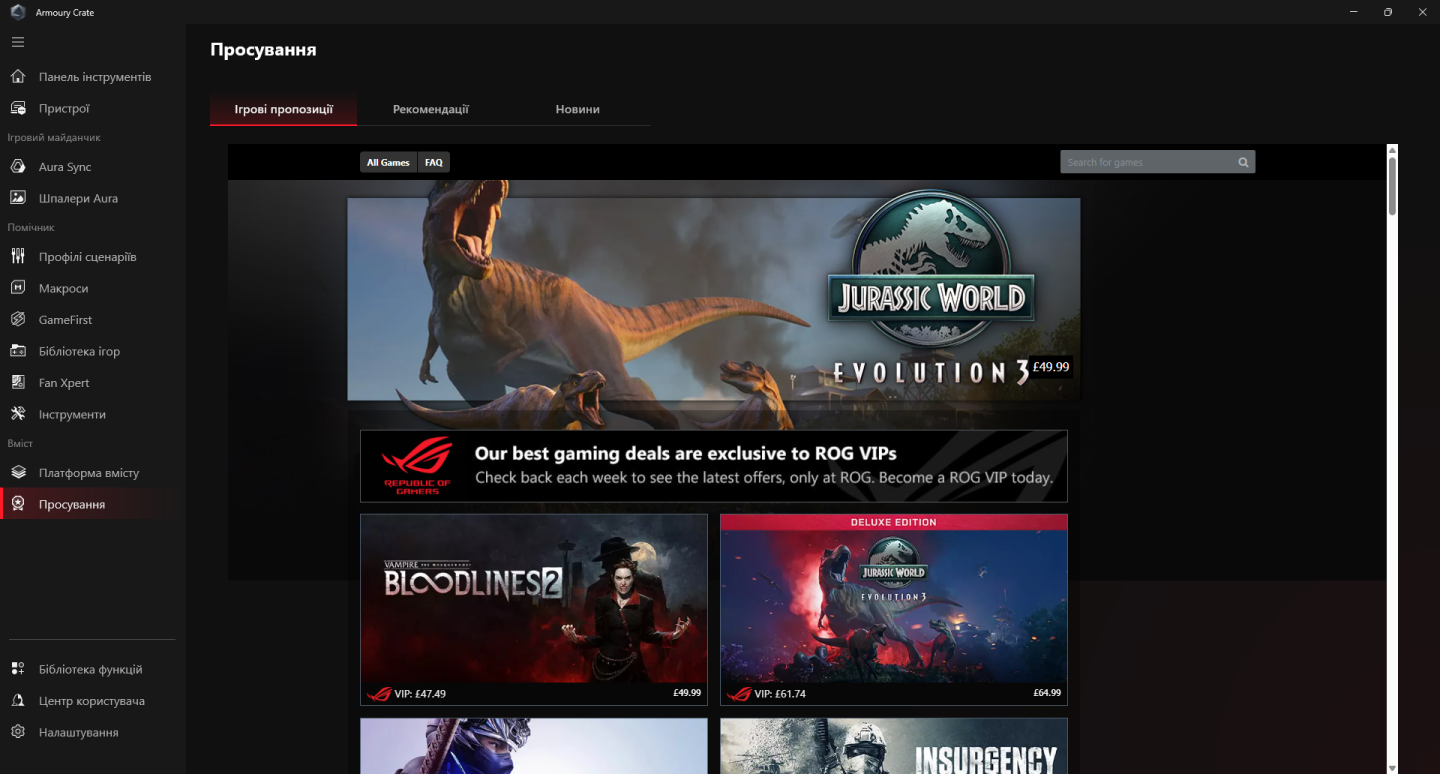Switch to the Рекомендації tab
This screenshot has height=774, width=1440.
(x=431, y=109)
